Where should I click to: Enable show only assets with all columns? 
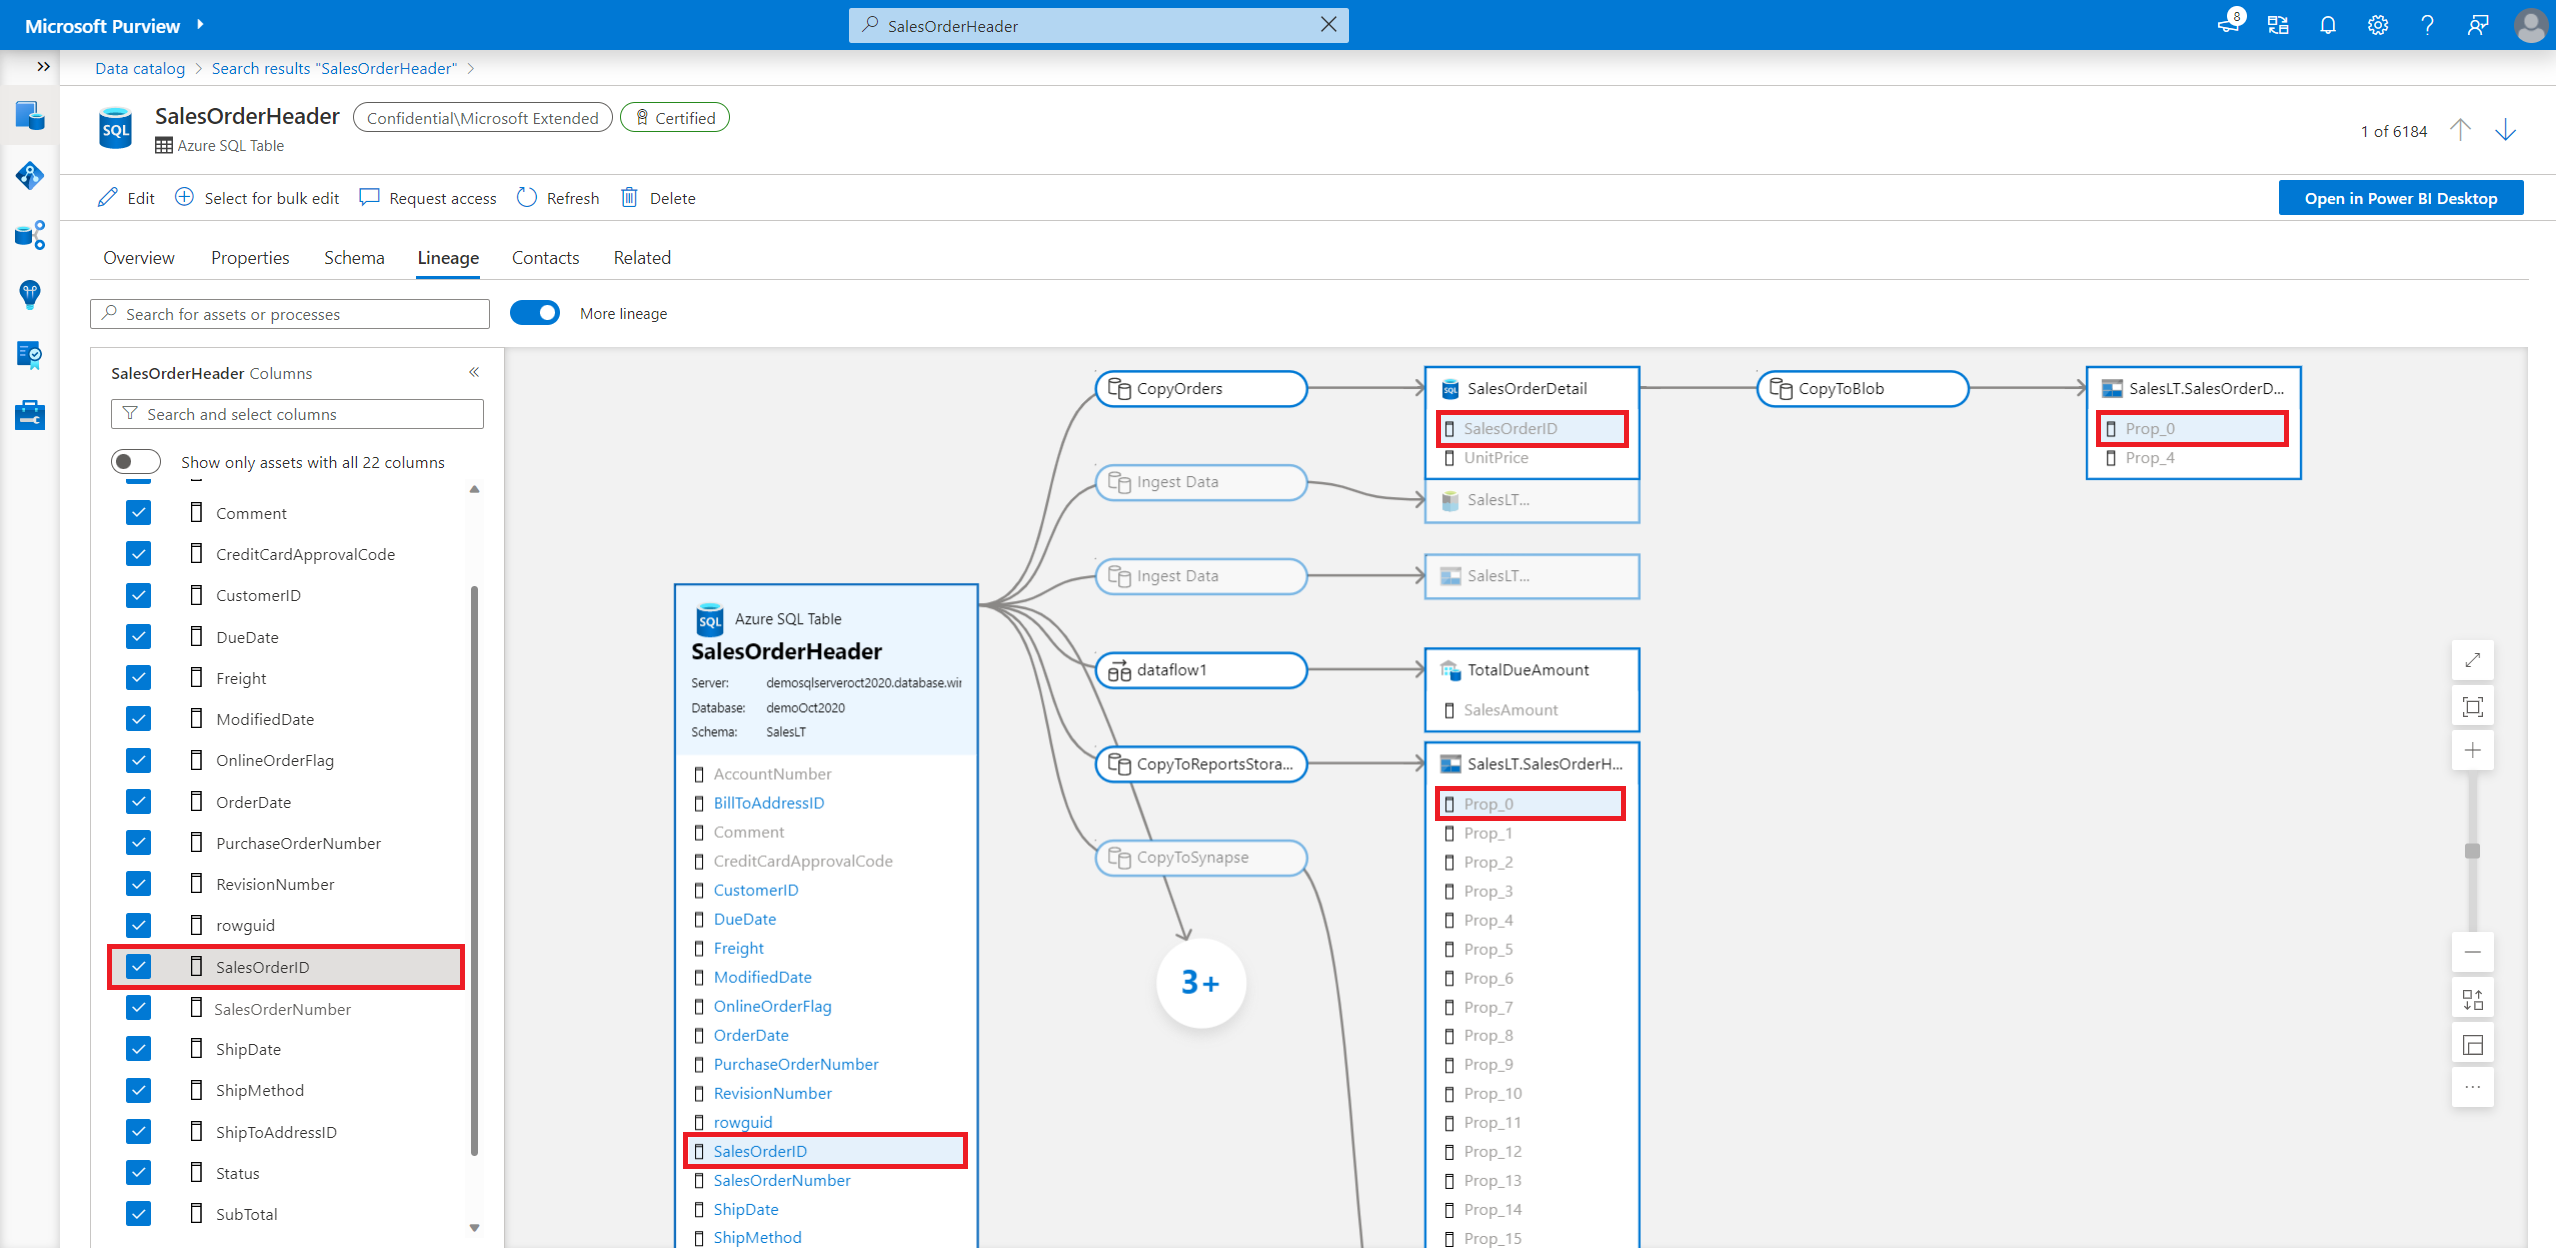(x=136, y=461)
